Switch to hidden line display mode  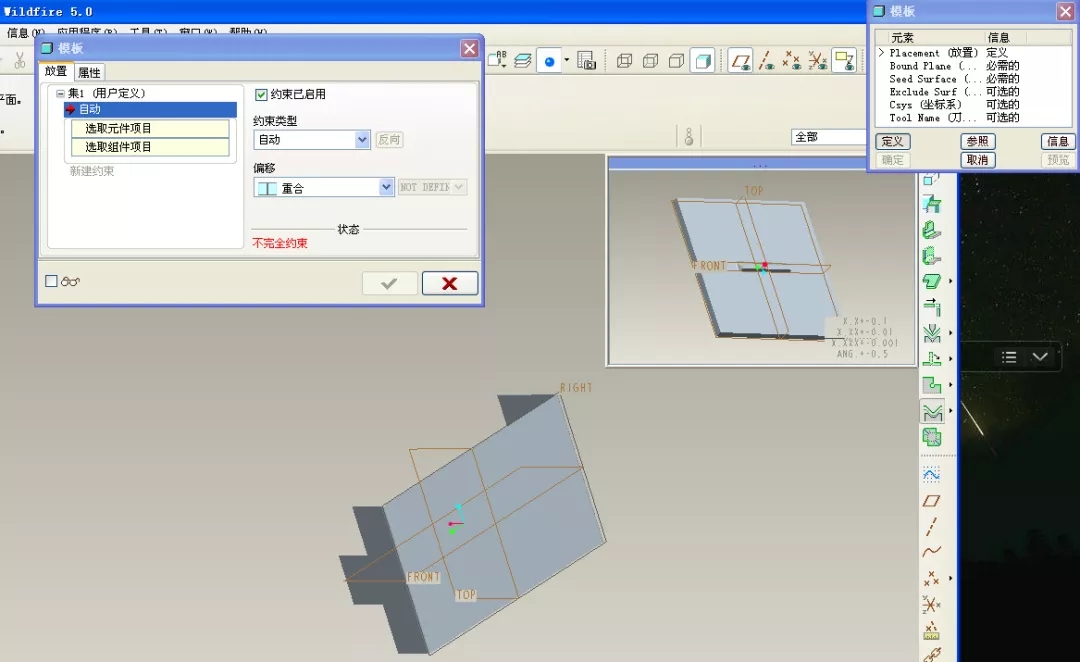pos(650,61)
